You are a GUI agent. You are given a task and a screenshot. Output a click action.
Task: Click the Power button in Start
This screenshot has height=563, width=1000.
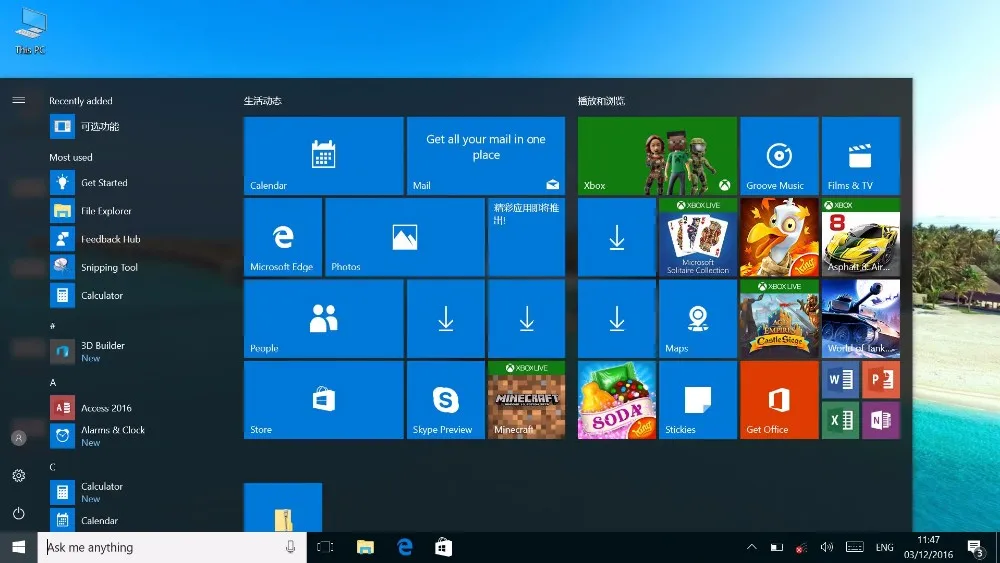(x=18, y=513)
